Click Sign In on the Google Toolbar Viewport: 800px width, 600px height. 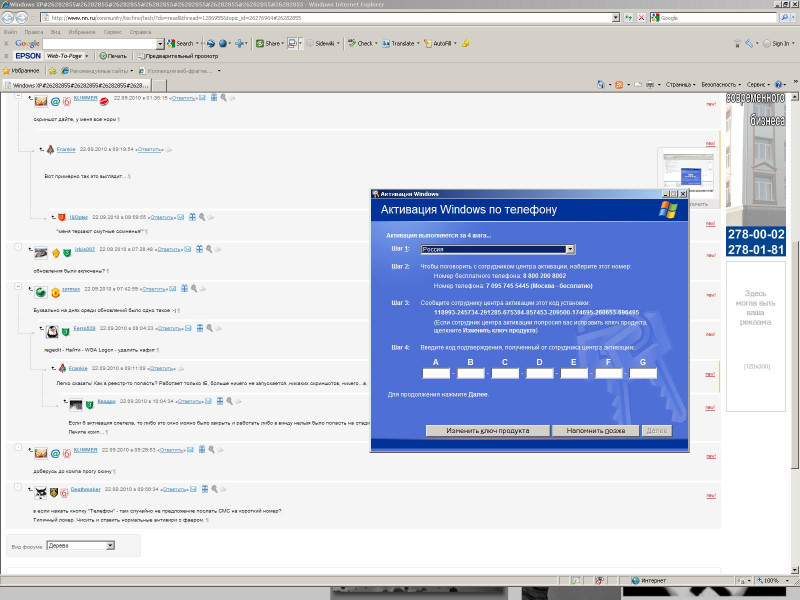click(x=776, y=43)
